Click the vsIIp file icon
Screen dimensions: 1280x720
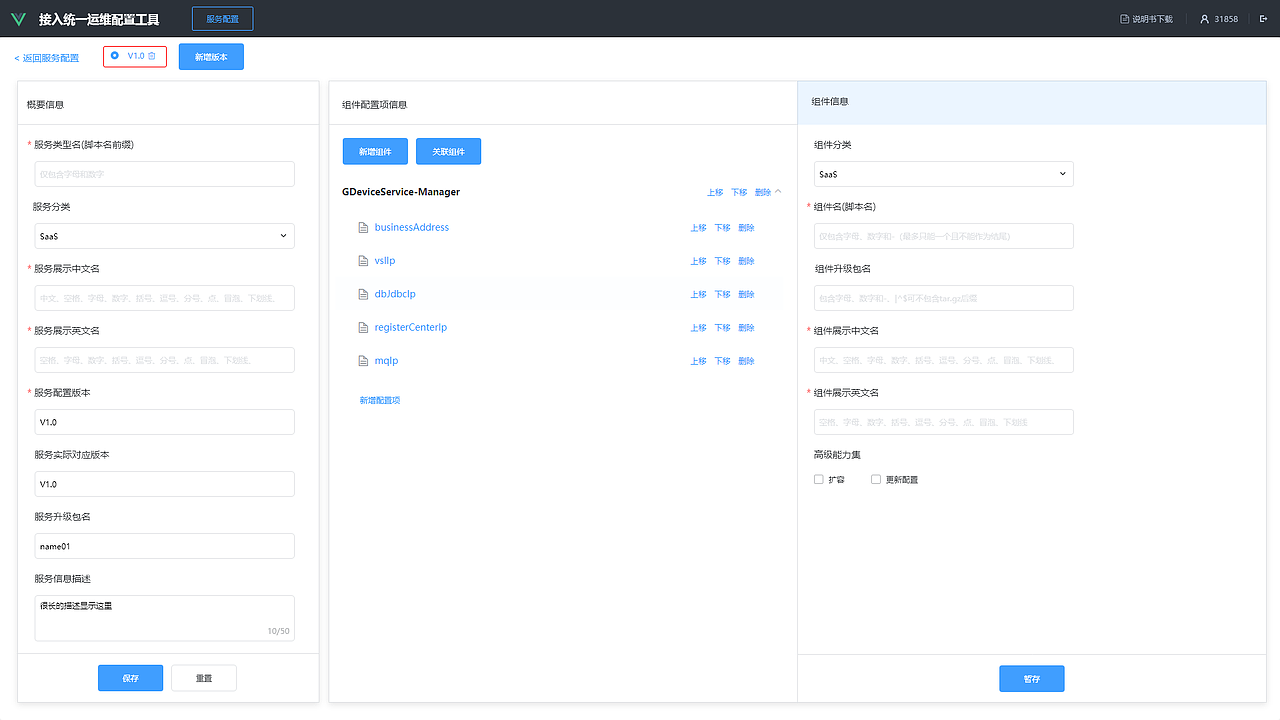coord(364,261)
